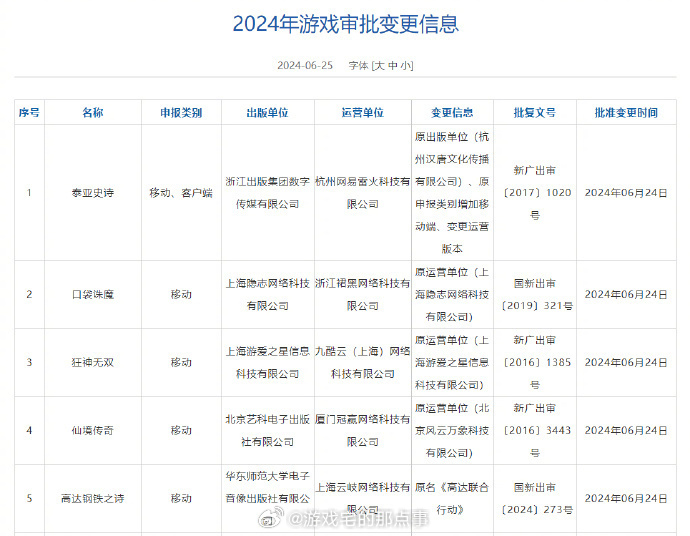Click the approval date in the 高达钢铁之诗 row

click(x=626, y=499)
